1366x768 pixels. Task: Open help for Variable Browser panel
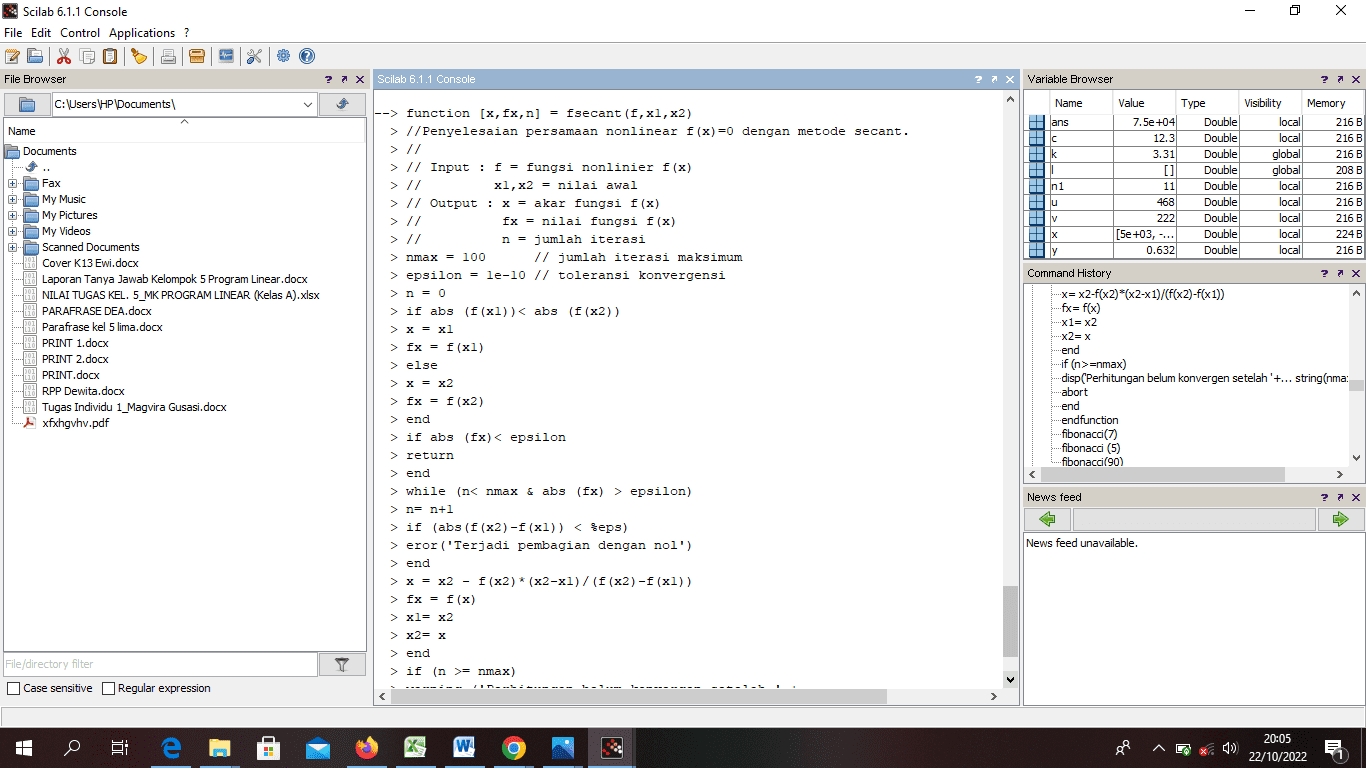pos(1324,79)
